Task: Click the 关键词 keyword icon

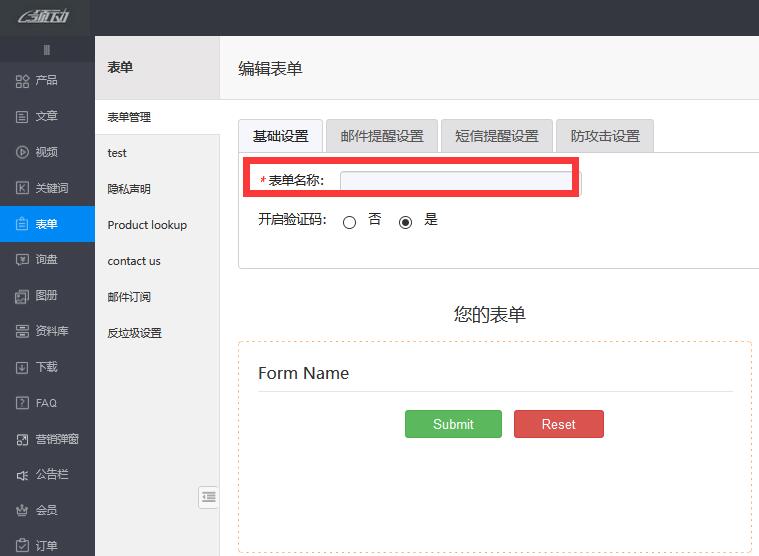Action: pos(22,188)
